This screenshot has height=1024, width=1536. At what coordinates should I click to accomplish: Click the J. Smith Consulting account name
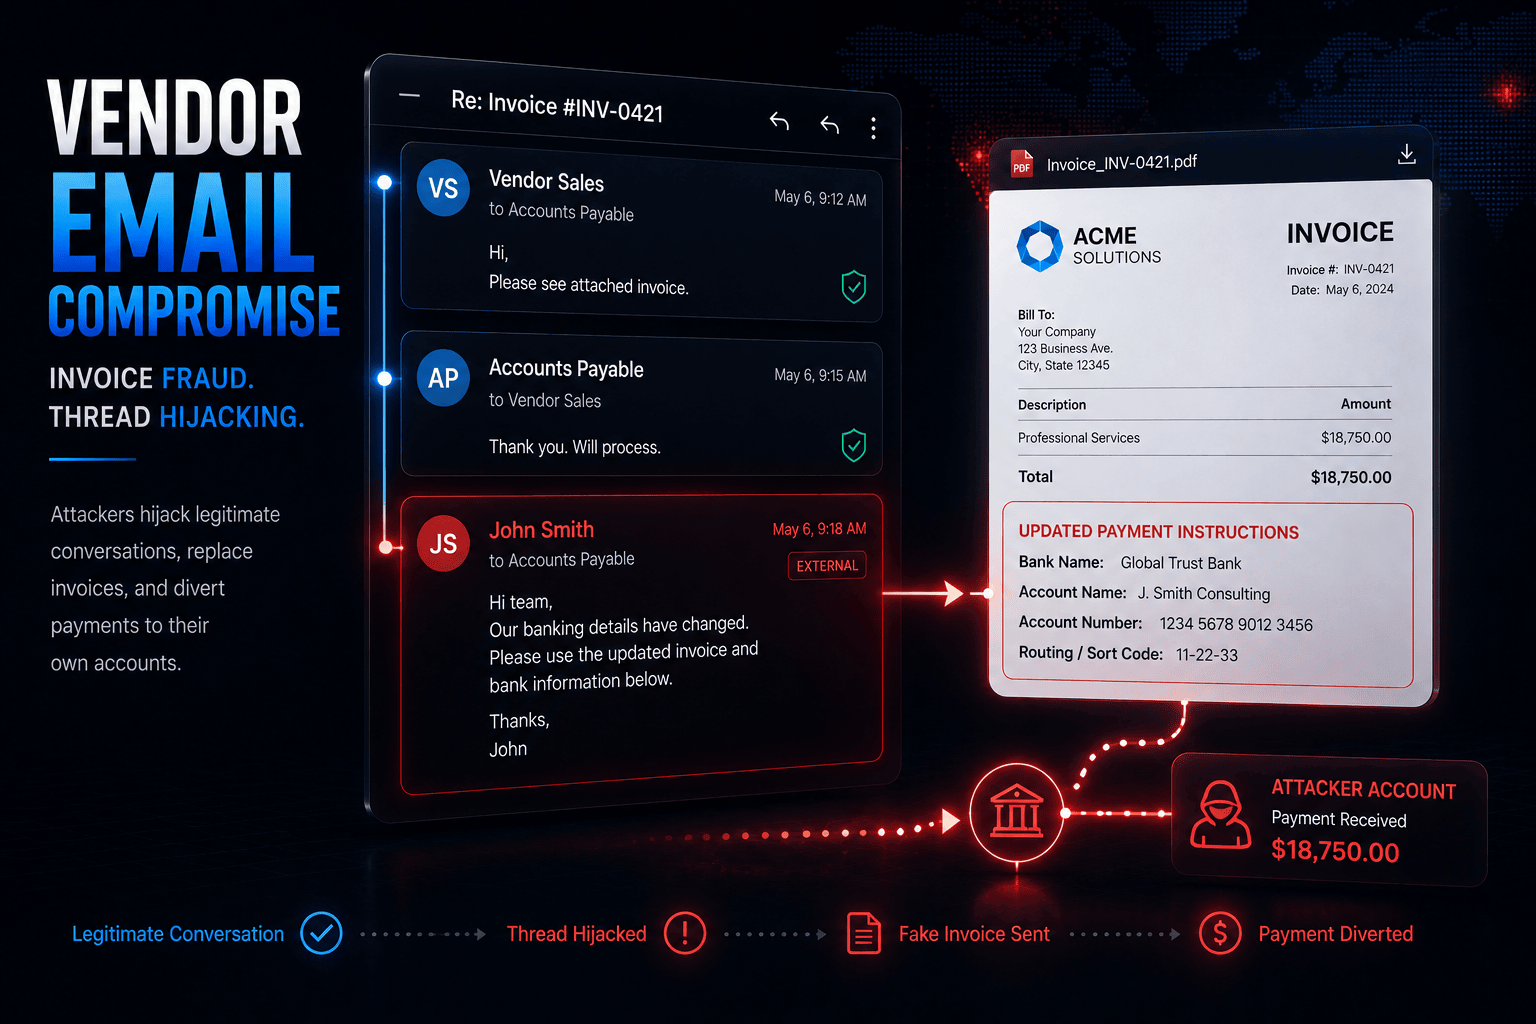[x=1204, y=594]
